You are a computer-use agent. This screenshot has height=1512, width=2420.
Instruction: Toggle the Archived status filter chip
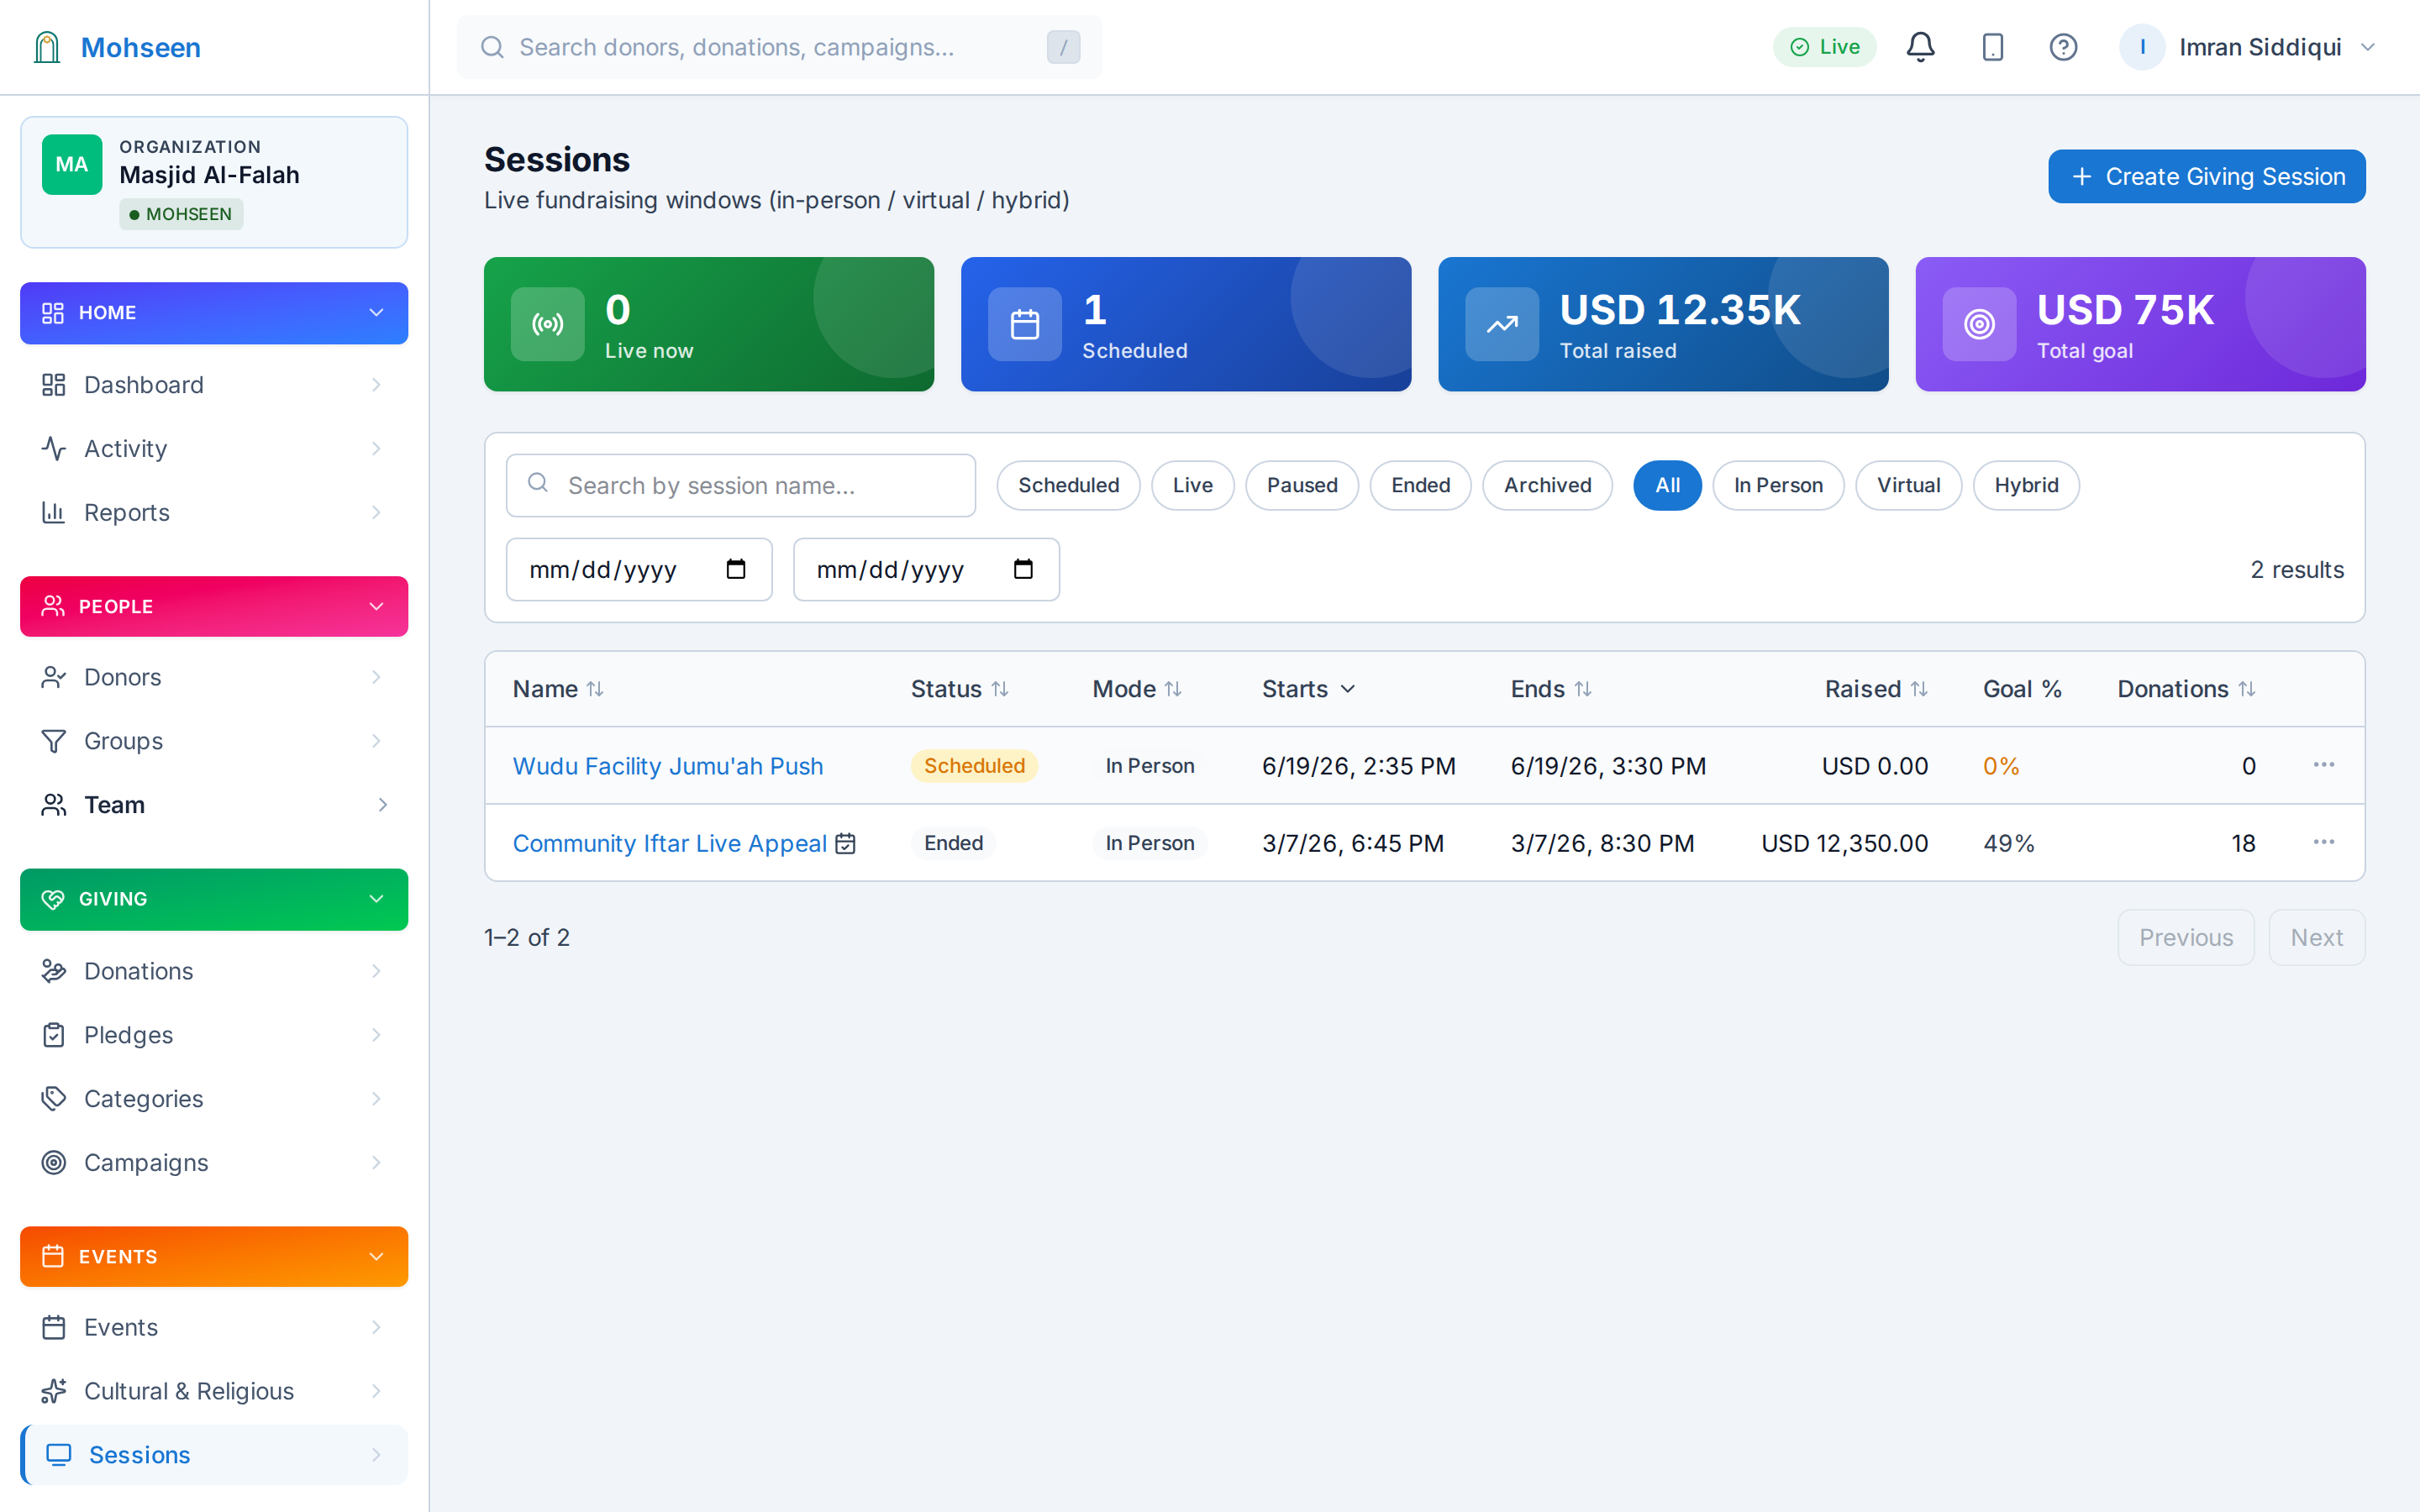[x=1547, y=485]
